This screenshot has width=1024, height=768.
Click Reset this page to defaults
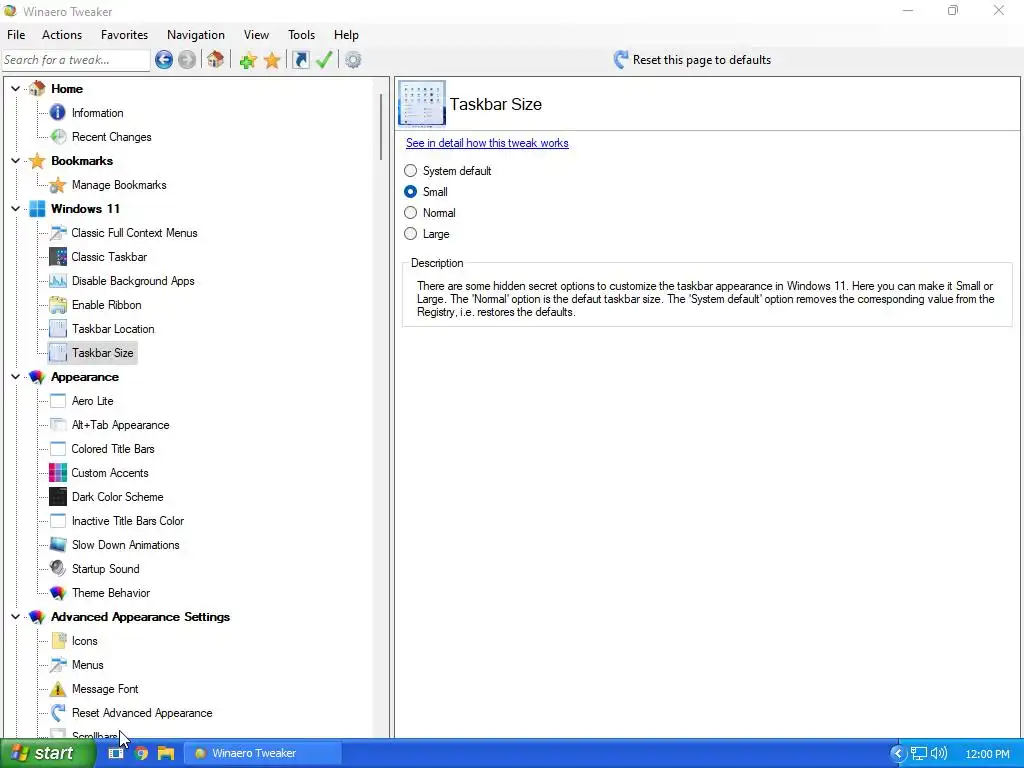point(692,60)
